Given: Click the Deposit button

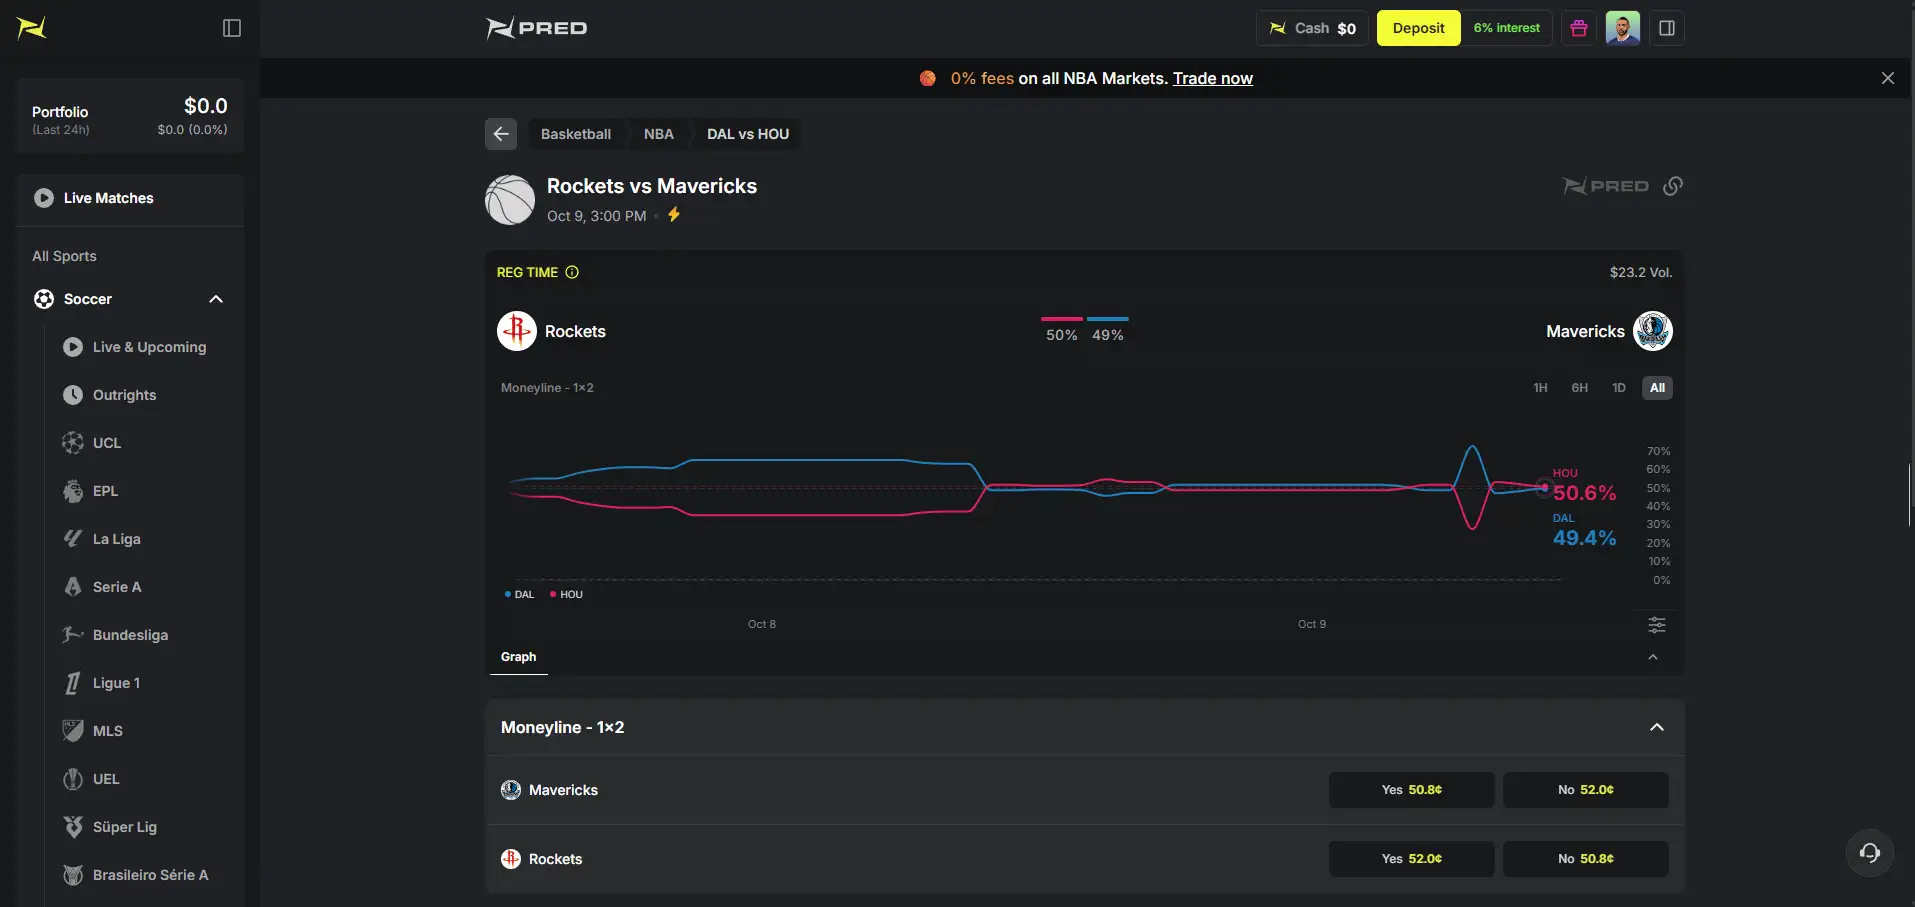Looking at the screenshot, I should coord(1418,28).
